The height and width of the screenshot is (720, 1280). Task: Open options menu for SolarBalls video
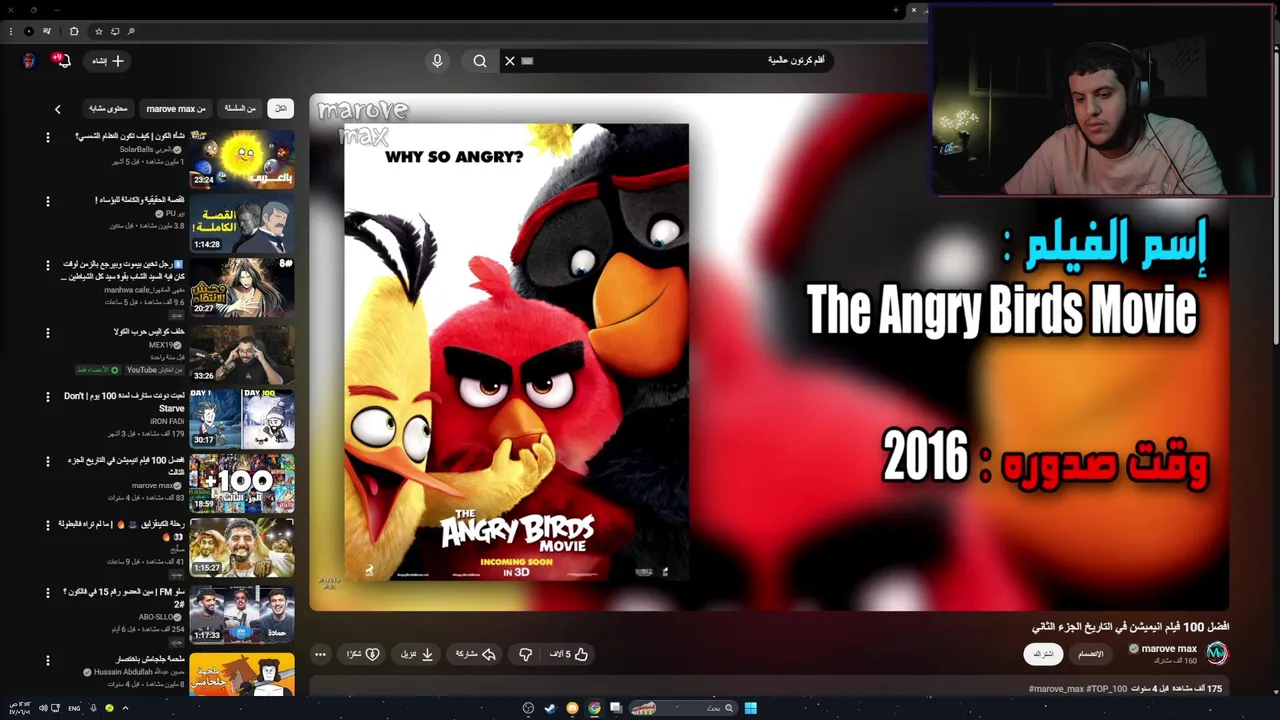47,137
